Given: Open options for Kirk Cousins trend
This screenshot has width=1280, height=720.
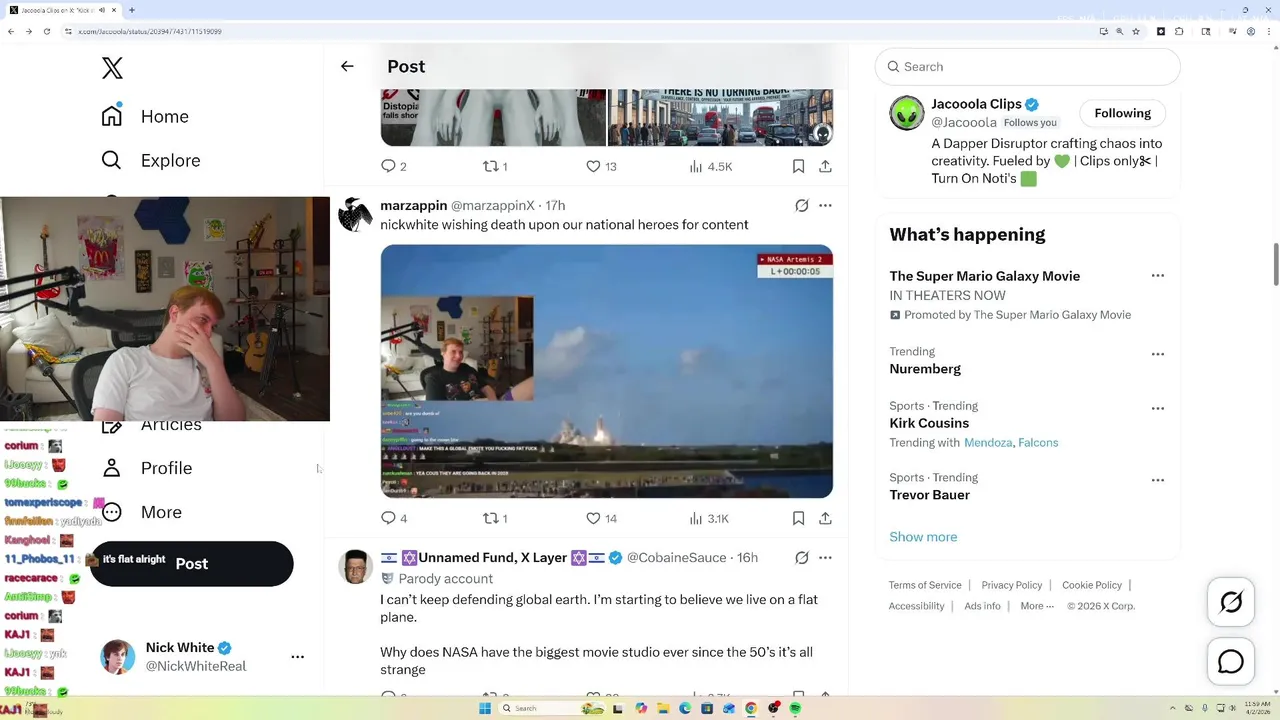Looking at the screenshot, I should pos(1157,408).
